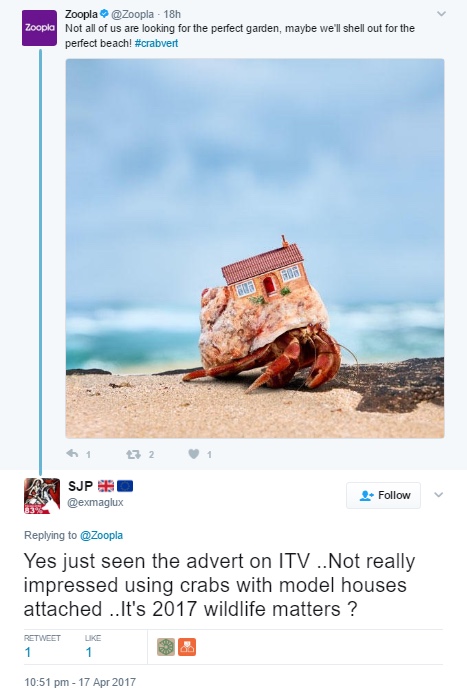Retweet the Zoopla crab tweet
The image size is (467, 691).
(133, 454)
